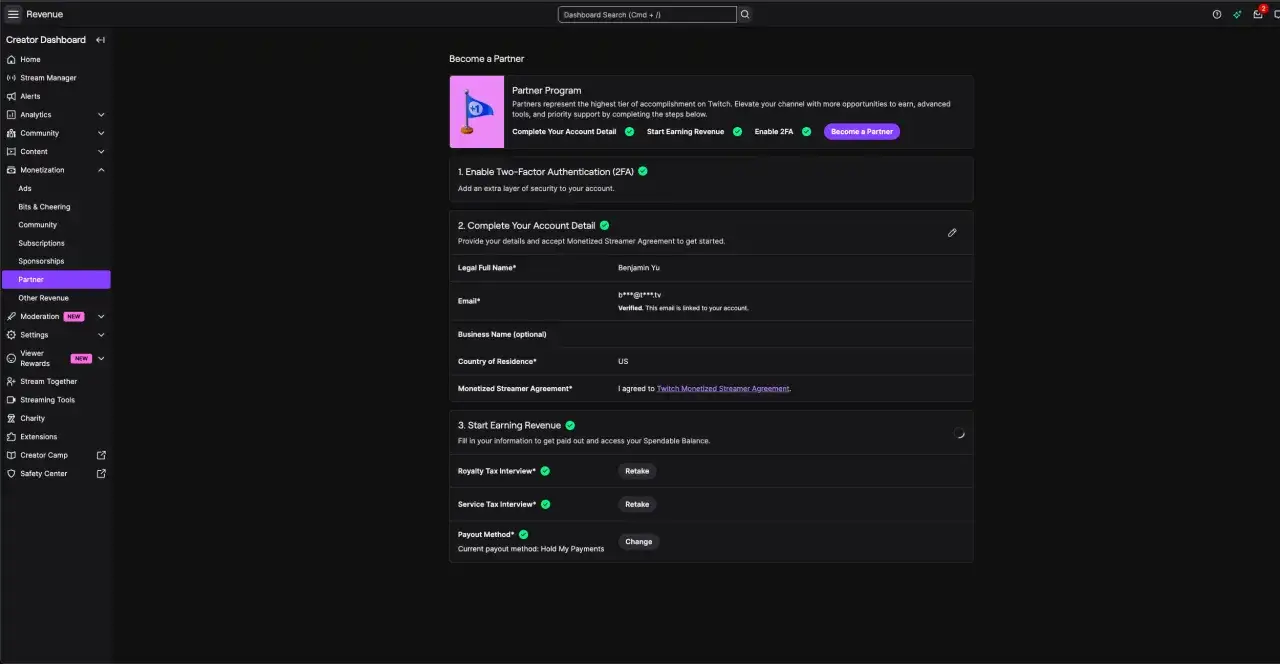
Task: Click the Content film icon
Action: click(11, 152)
